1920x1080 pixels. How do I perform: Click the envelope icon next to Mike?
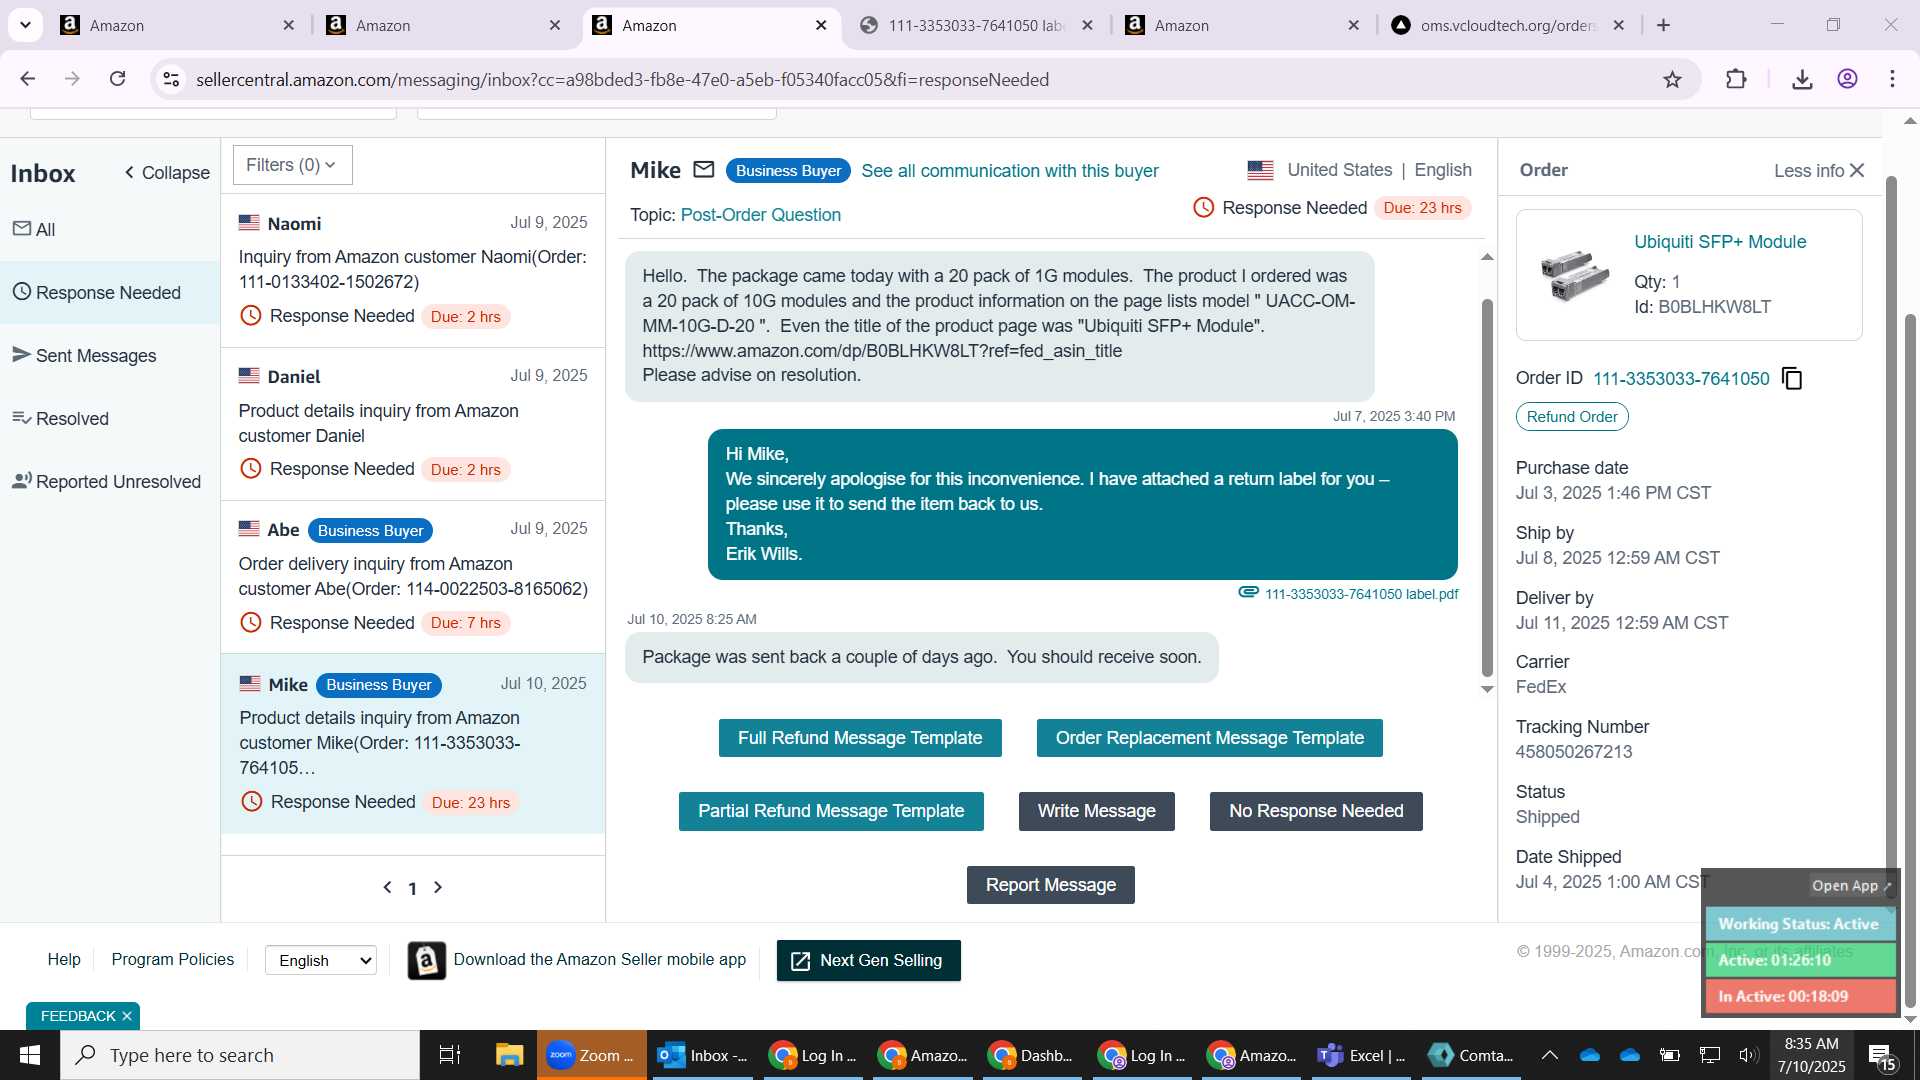click(704, 170)
